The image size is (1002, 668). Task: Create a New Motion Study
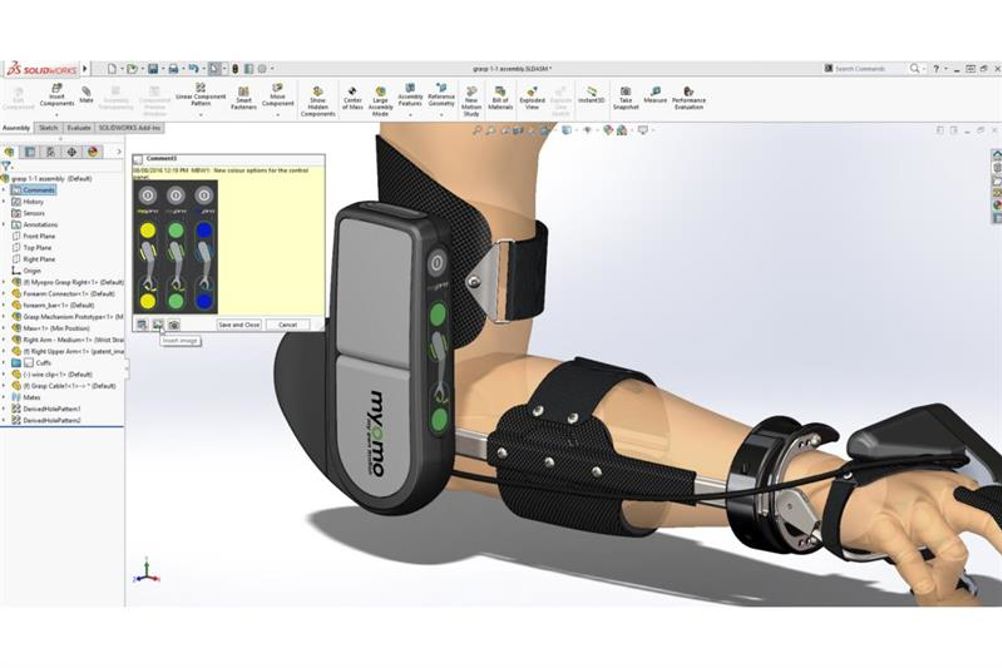tap(471, 102)
